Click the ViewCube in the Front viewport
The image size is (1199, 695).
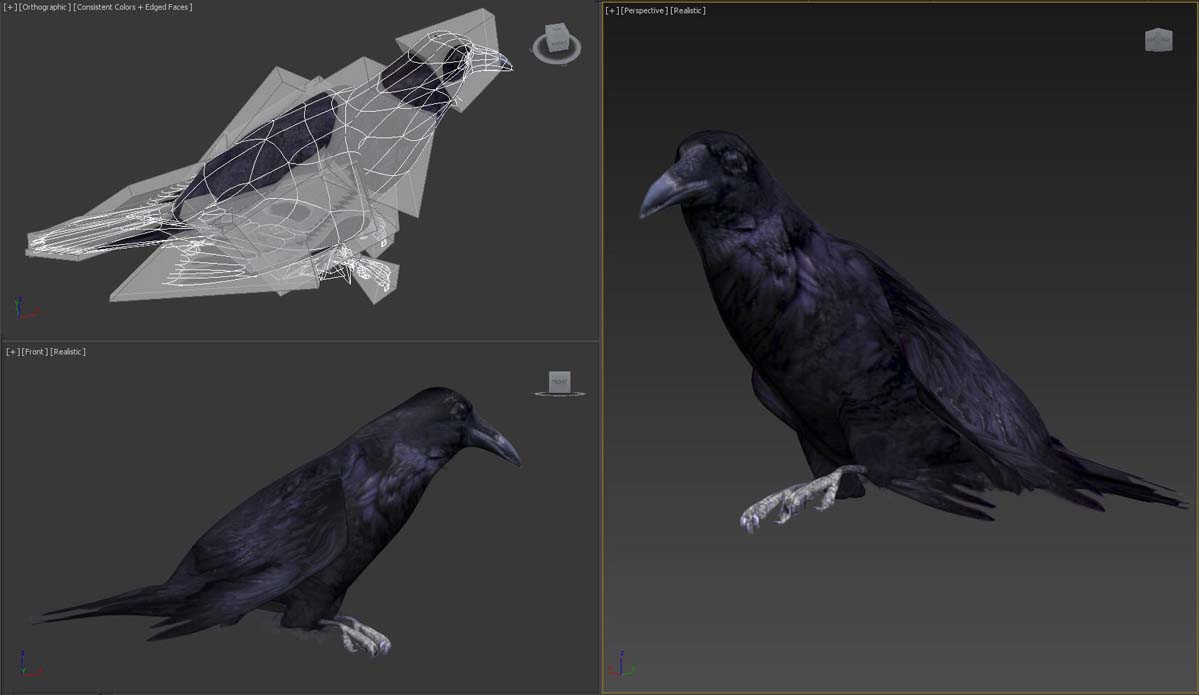[x=560, y=381]
